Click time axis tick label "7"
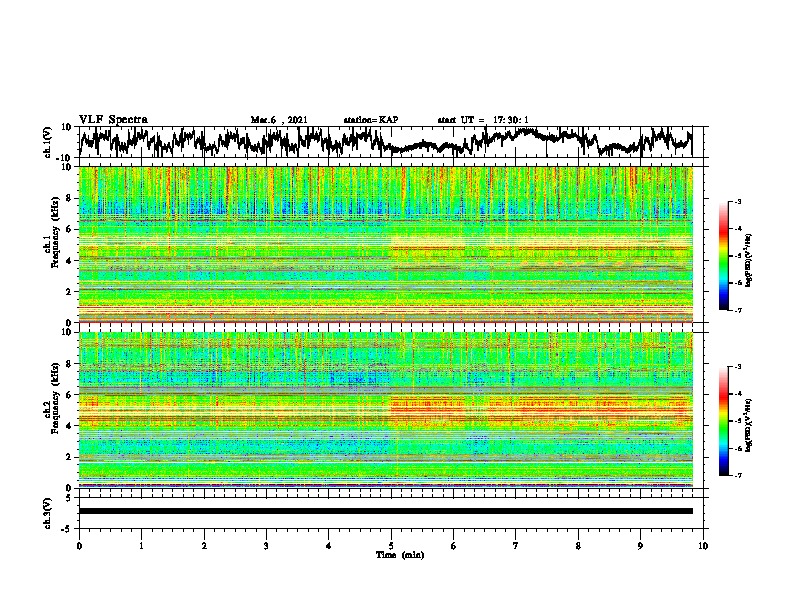Image resolution: width=792 pixels, height=612 pixels. 516,546
